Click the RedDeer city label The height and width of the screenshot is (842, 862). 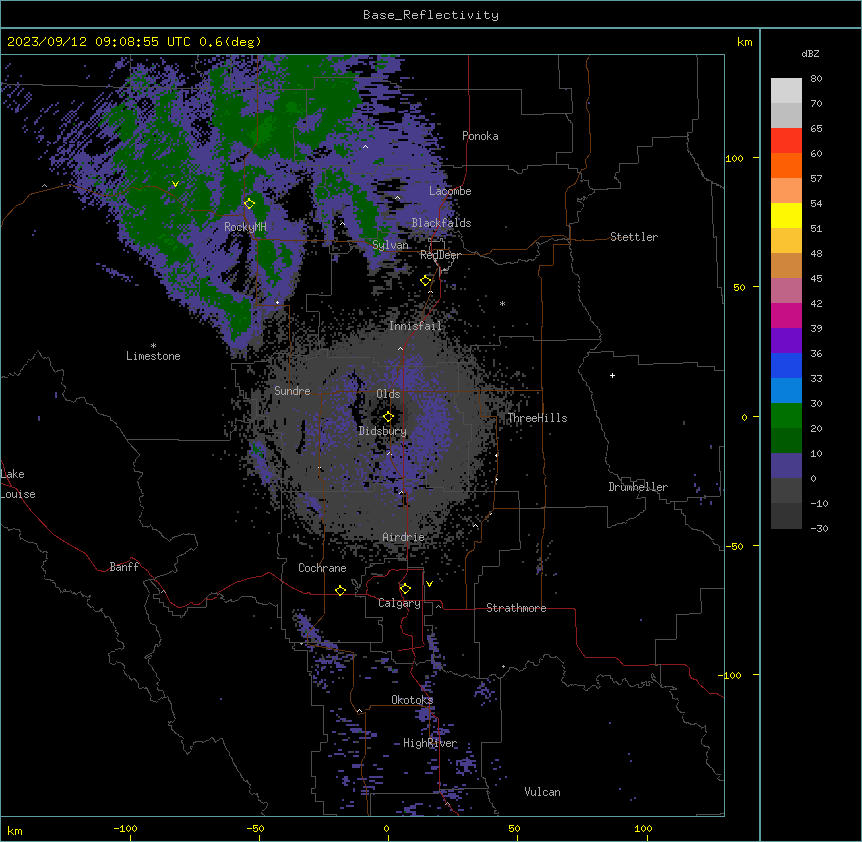(440, 255)
